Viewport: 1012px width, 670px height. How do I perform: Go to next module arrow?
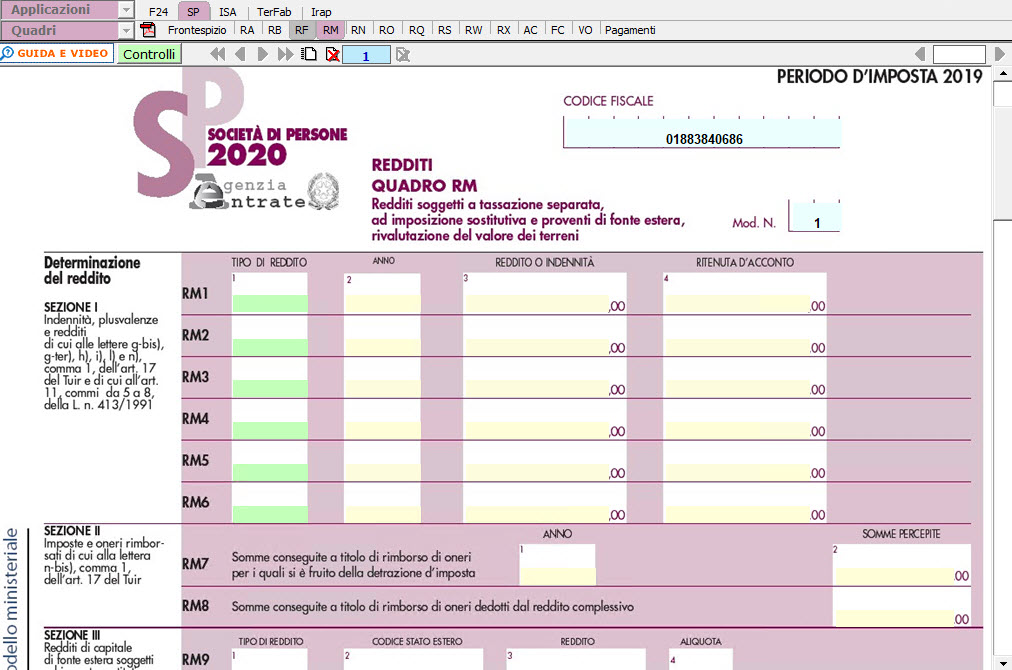click(x=263, y=55)
